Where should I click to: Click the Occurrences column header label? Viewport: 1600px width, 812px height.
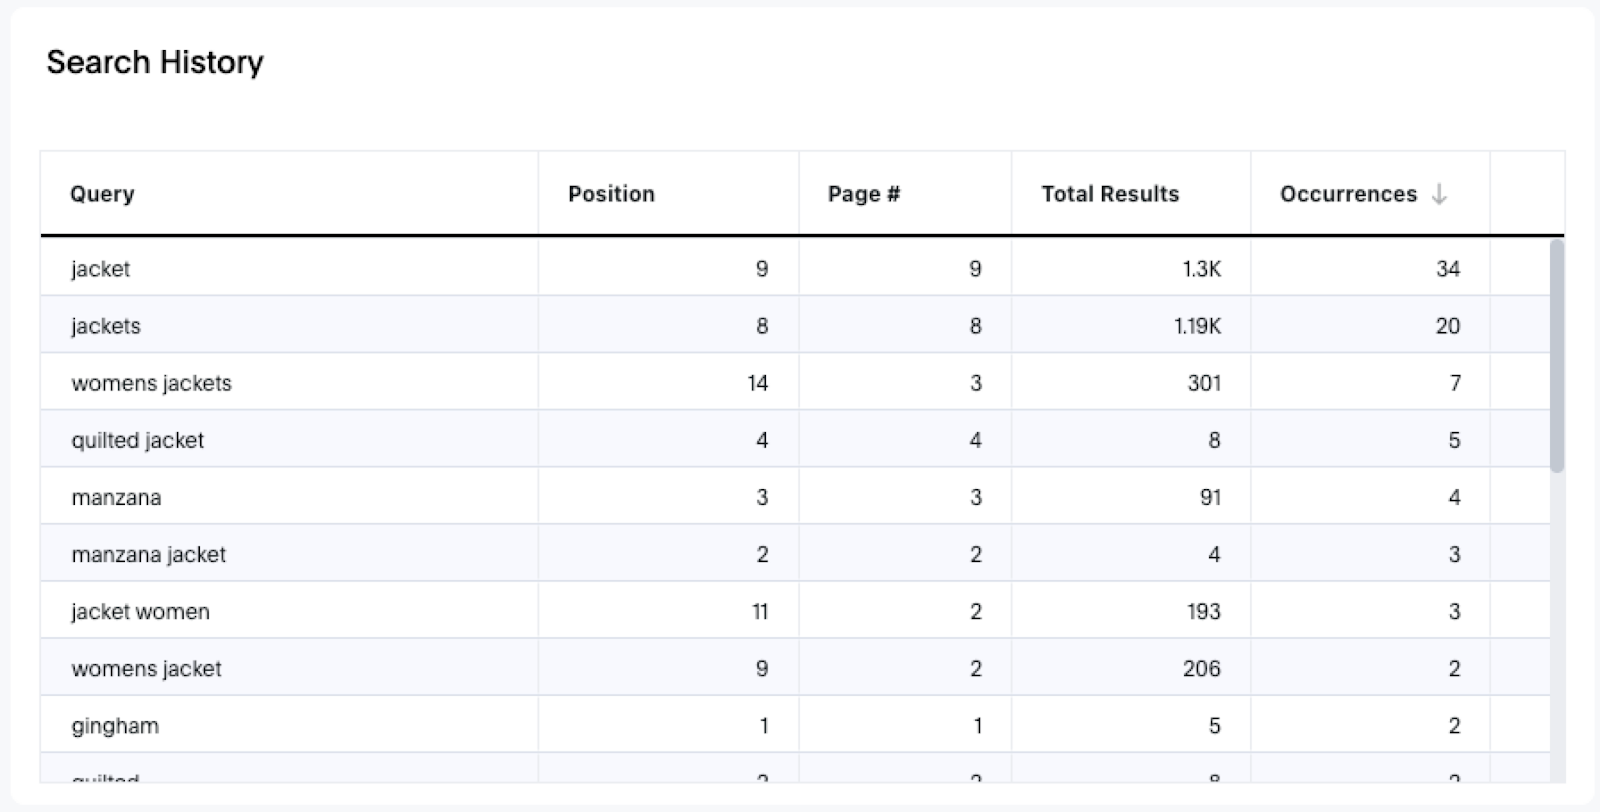tap(1348, 194)
